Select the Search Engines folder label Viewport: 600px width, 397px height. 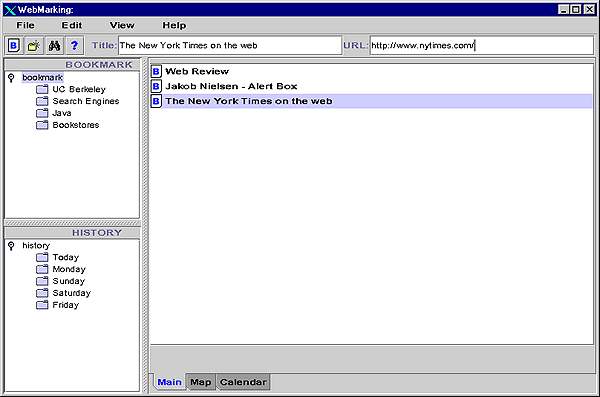[x=86, y=101]
